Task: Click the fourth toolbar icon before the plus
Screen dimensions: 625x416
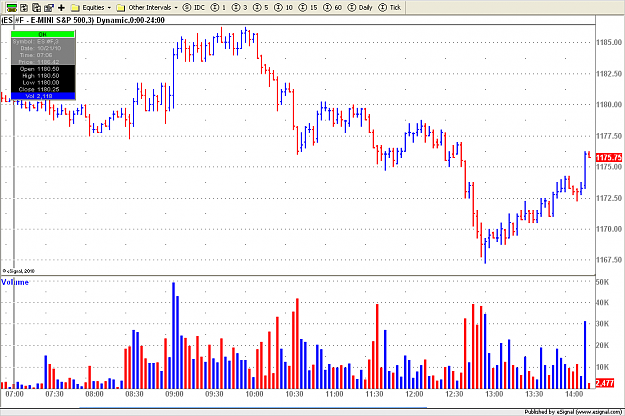Action: pyautogui.click(x=49, y=7)
